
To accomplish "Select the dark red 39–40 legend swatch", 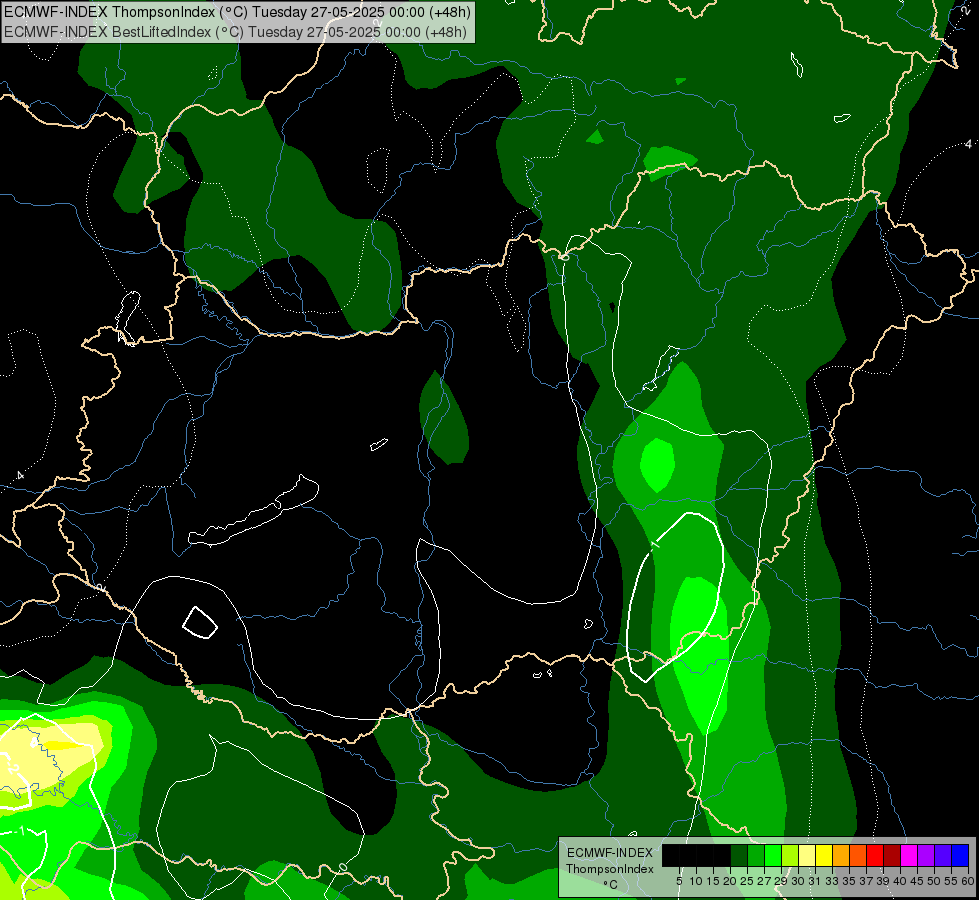I will point(892,855).
